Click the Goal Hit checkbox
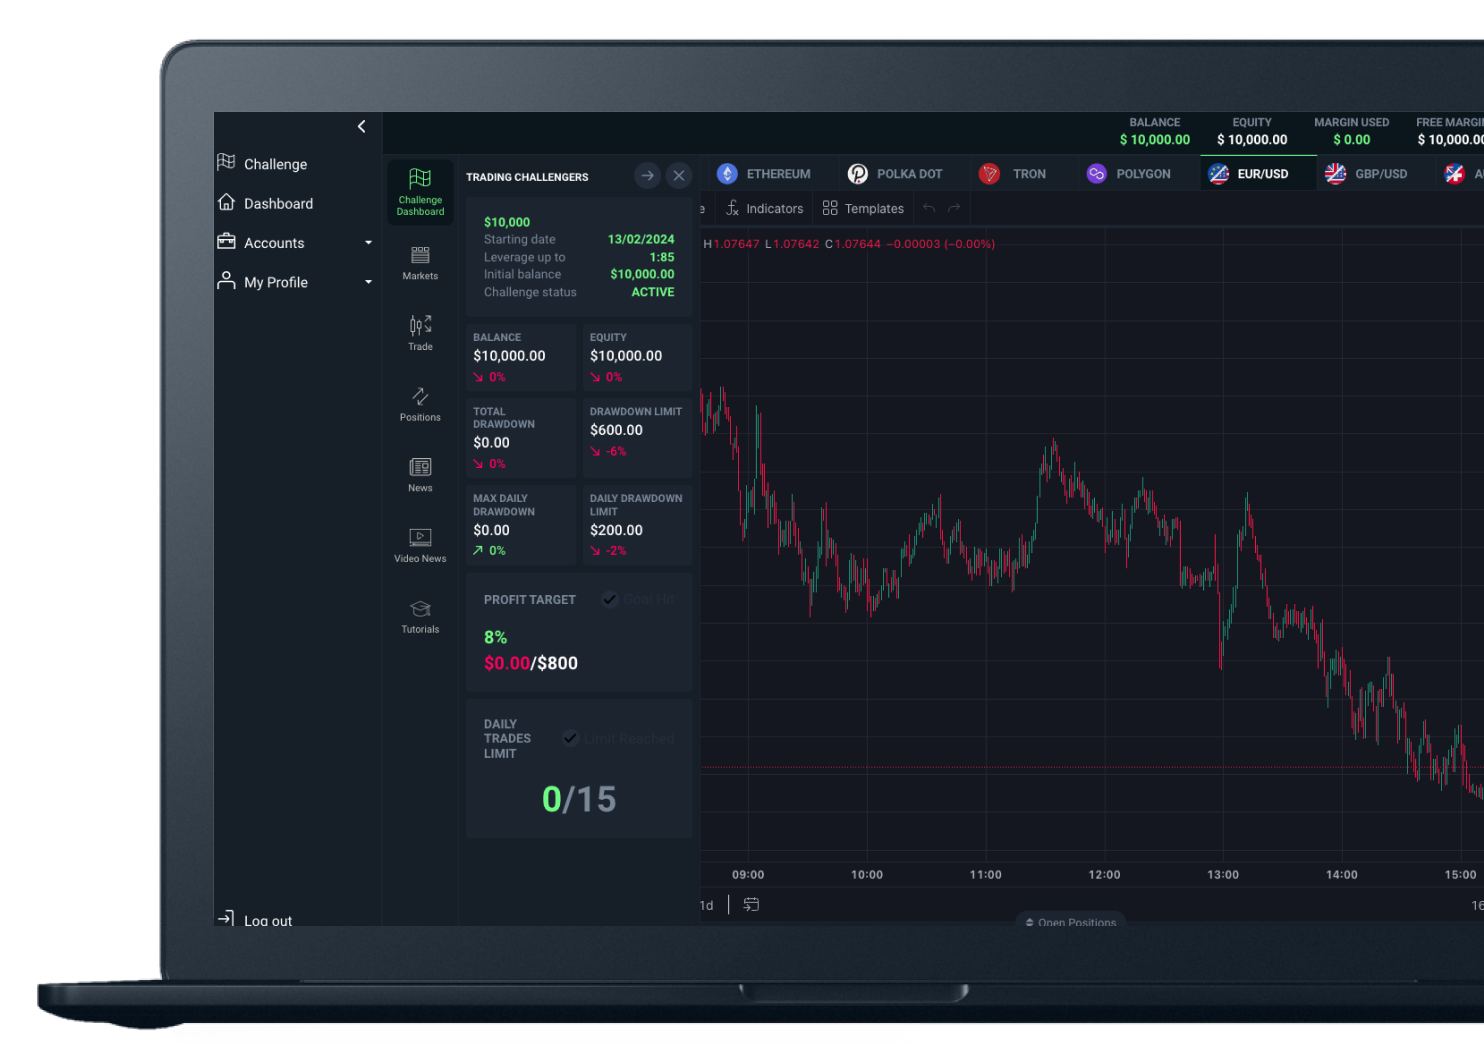This screenshot has height=1044, width=1484. 609,599
